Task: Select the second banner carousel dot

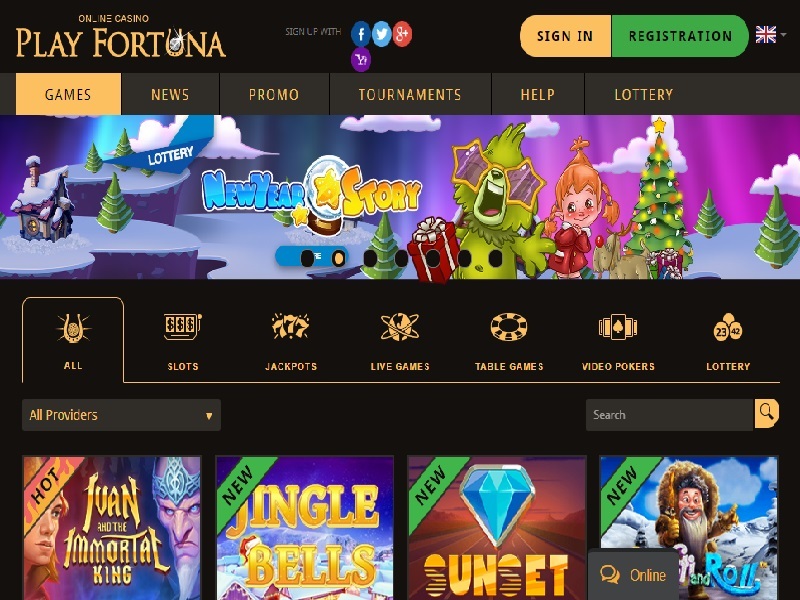Action: tap(338, 258)
